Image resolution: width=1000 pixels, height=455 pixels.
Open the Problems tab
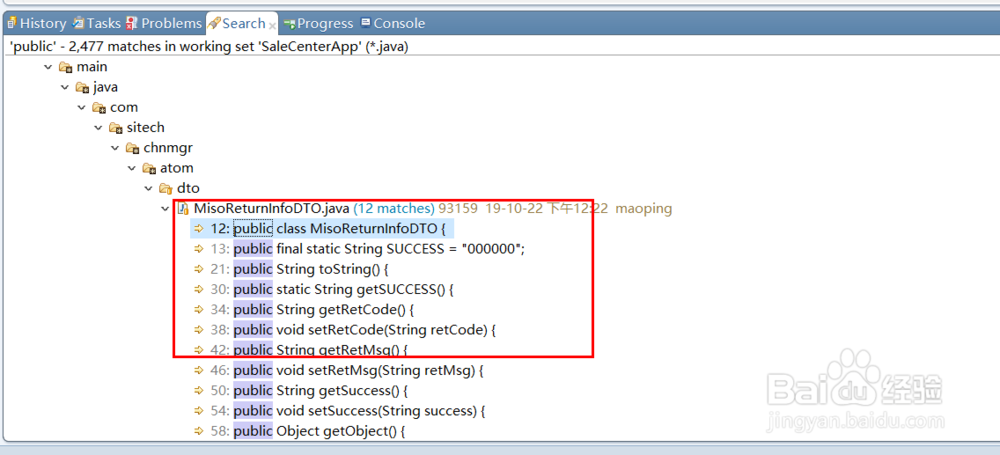pos(164,24)
